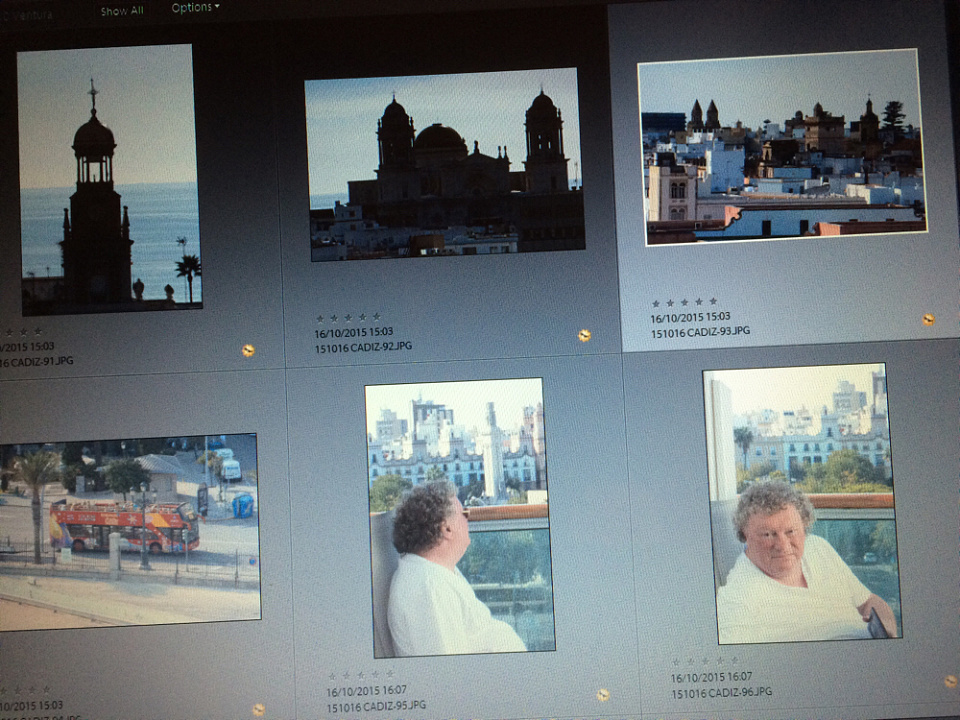The height and width of the screenshot is (720, 960).
Task: Set a one-star rating on CADIZ-95
Action: [332, 677]
